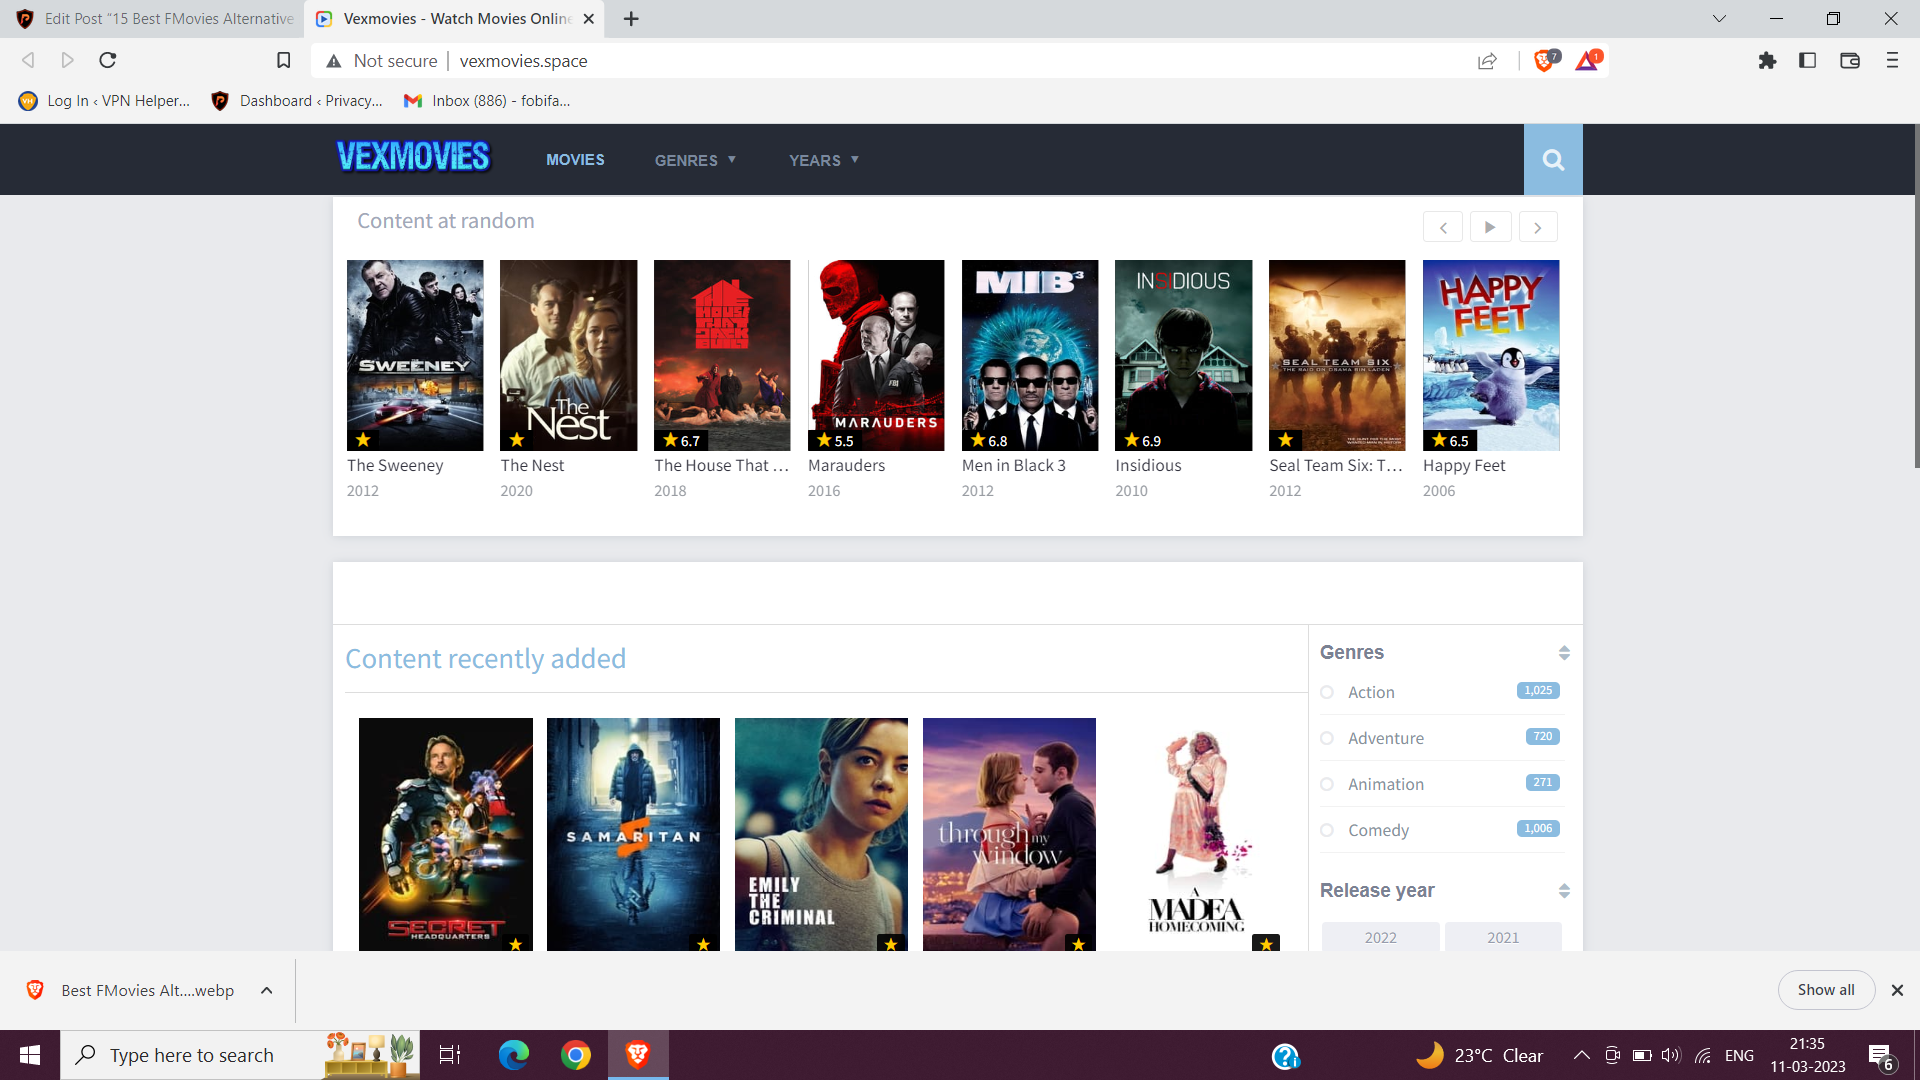This screenshot has width=1920, height=1080.
Task: Open Microsoft Edge from taskbar
Action: pos(514,1055)
